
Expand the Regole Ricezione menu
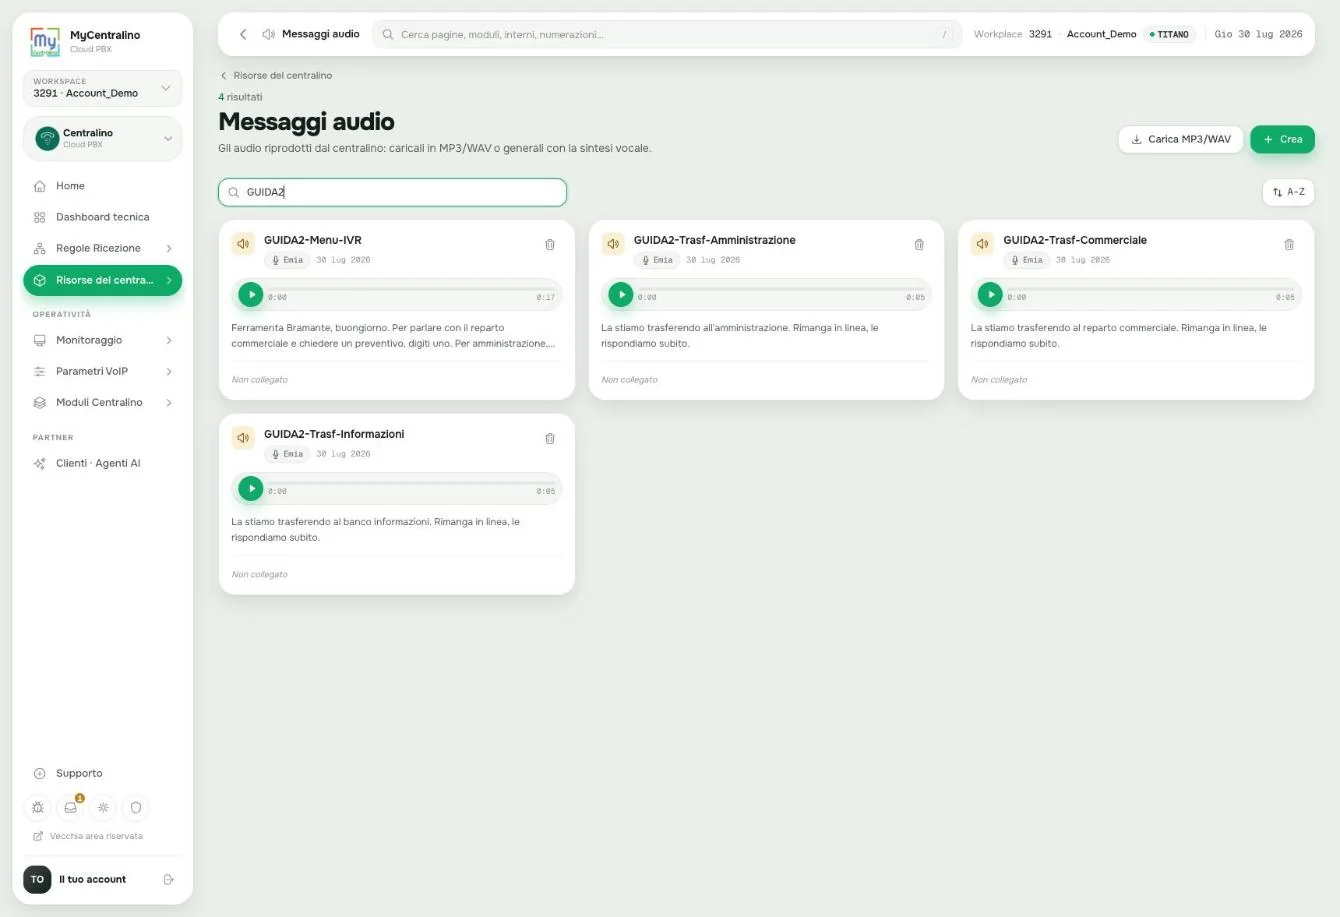point(102,248)
